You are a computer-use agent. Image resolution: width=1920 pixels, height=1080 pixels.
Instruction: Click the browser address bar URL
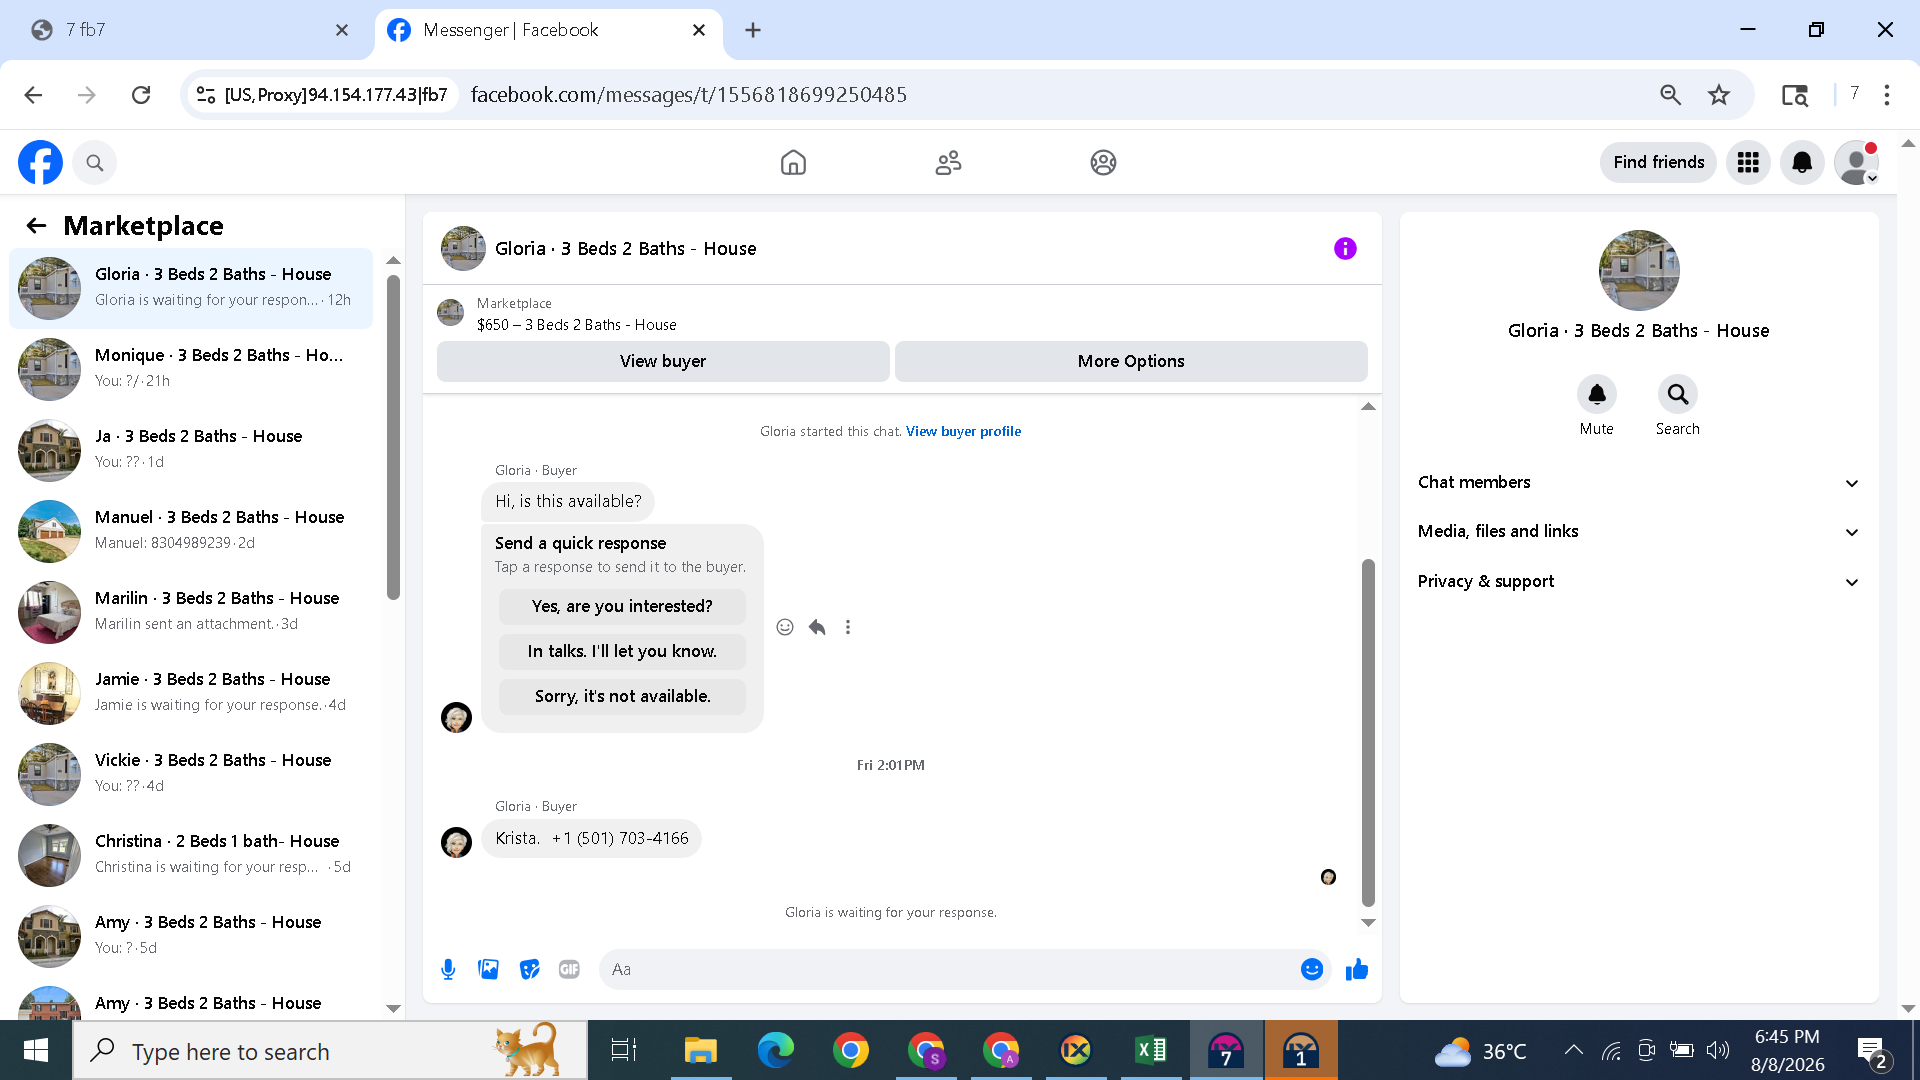pyautogui.click(x=689, y=95)
